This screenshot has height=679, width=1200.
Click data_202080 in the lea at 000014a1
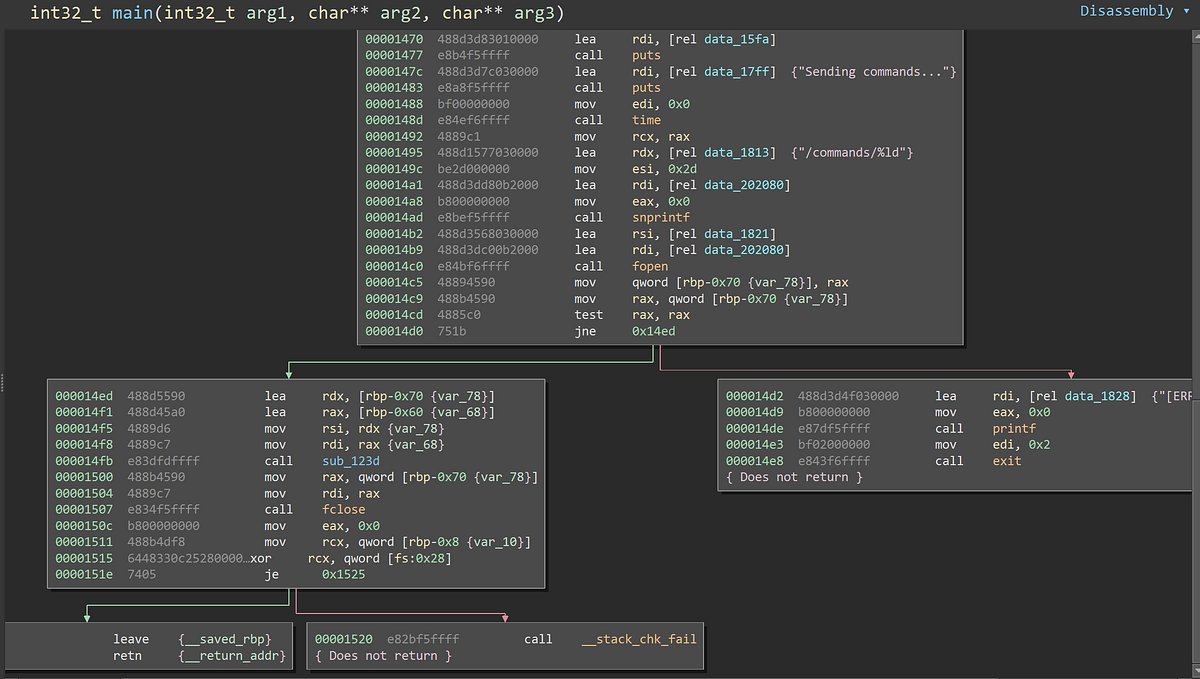tap(744, 185)
